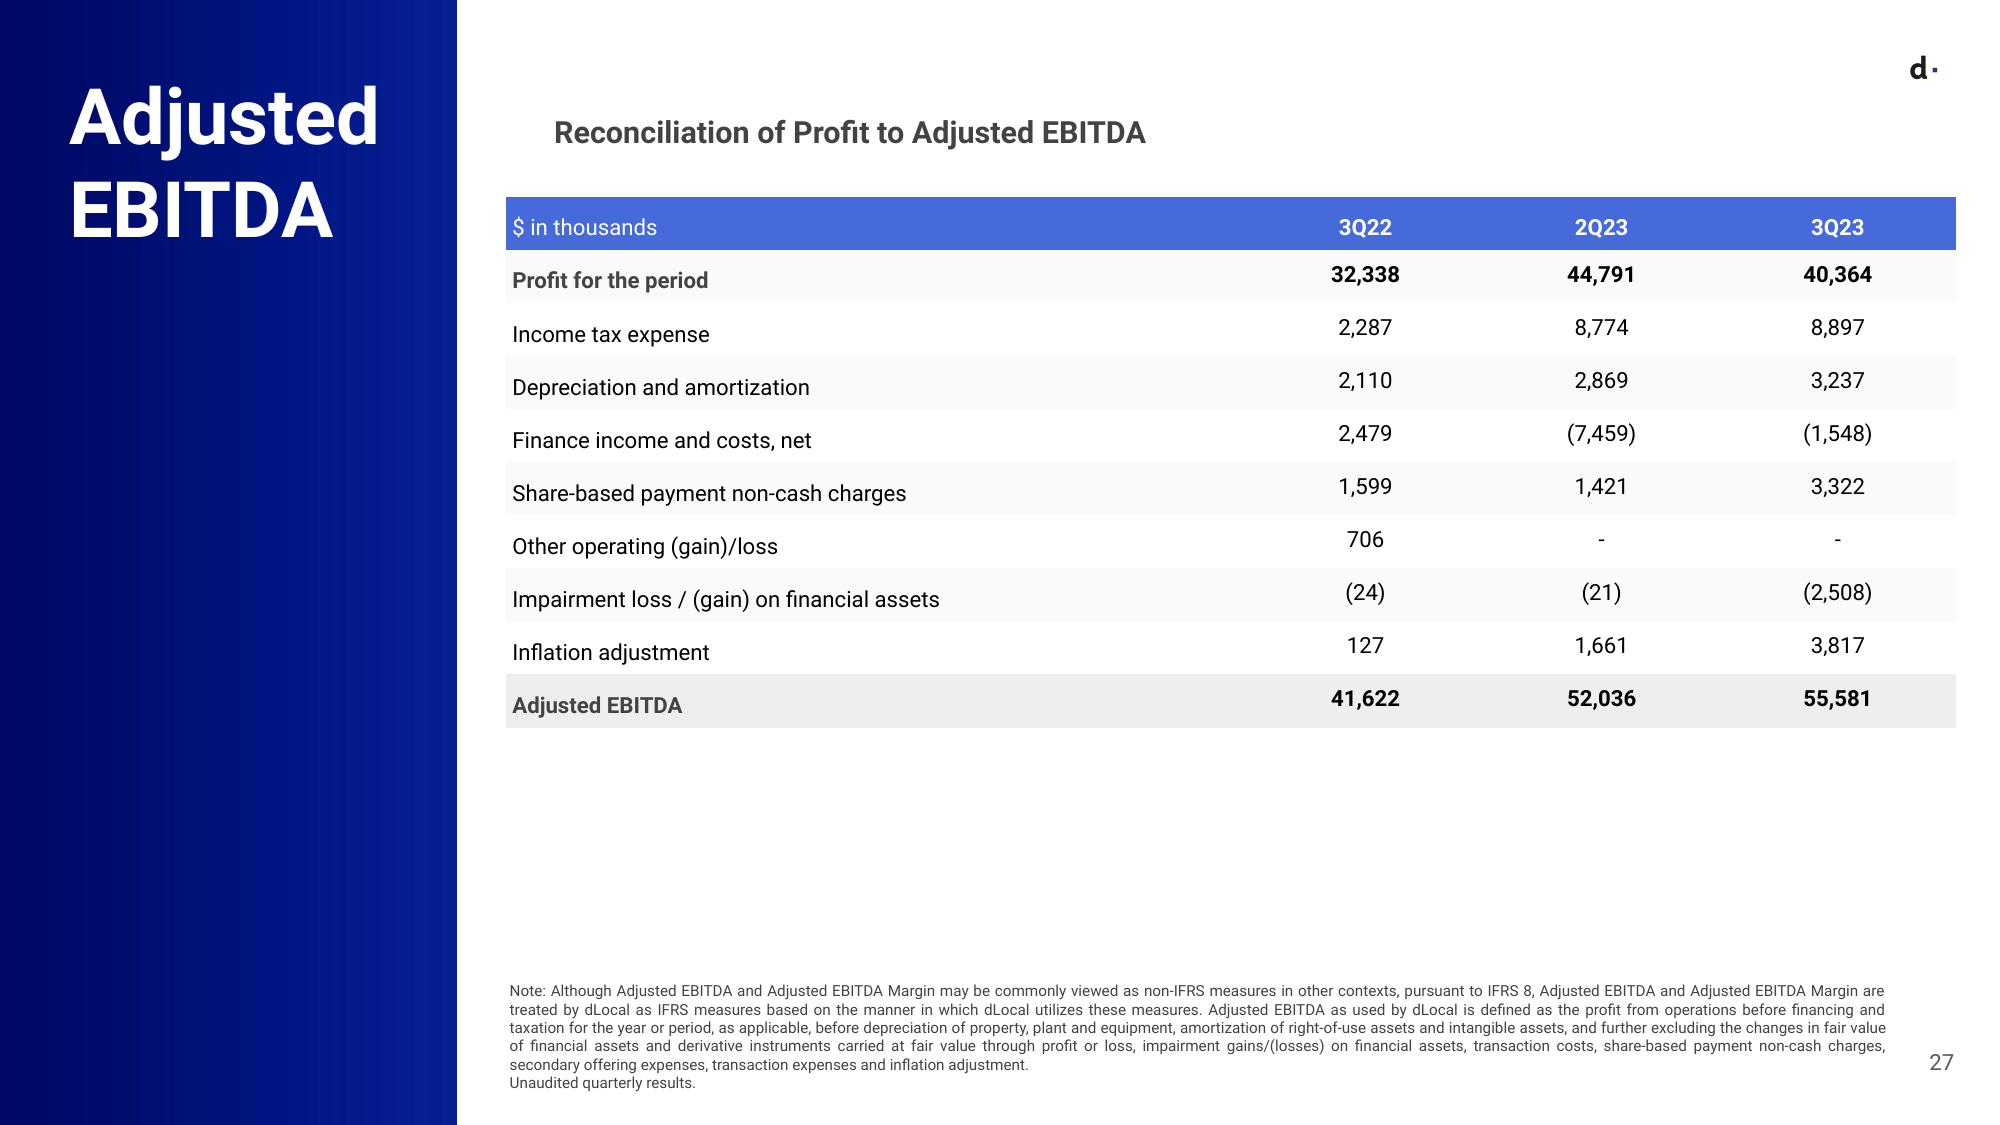Click profit value 40,364

click(1837, 275)
